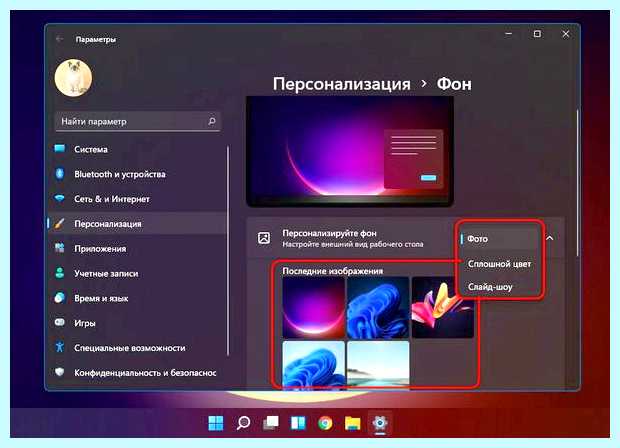
Task: Click the Персонализация breadcrumb link
Action: 342,84
